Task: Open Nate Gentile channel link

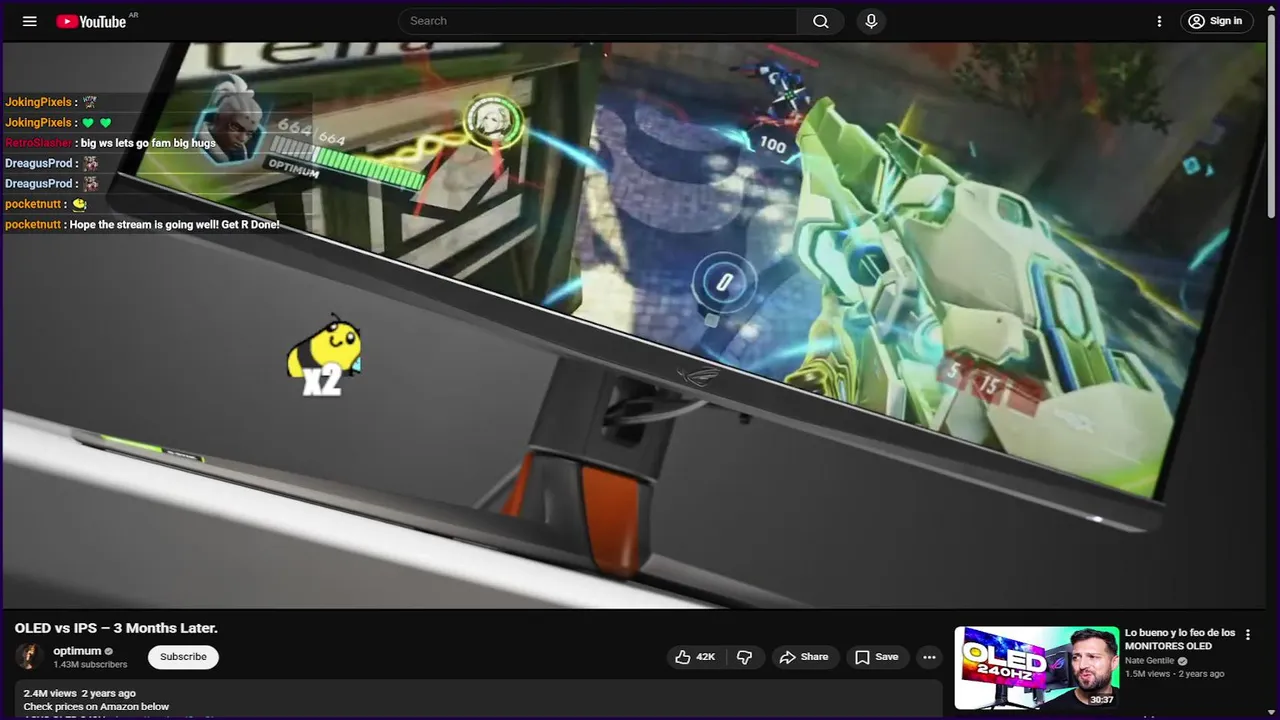Action: [1152, 661]
